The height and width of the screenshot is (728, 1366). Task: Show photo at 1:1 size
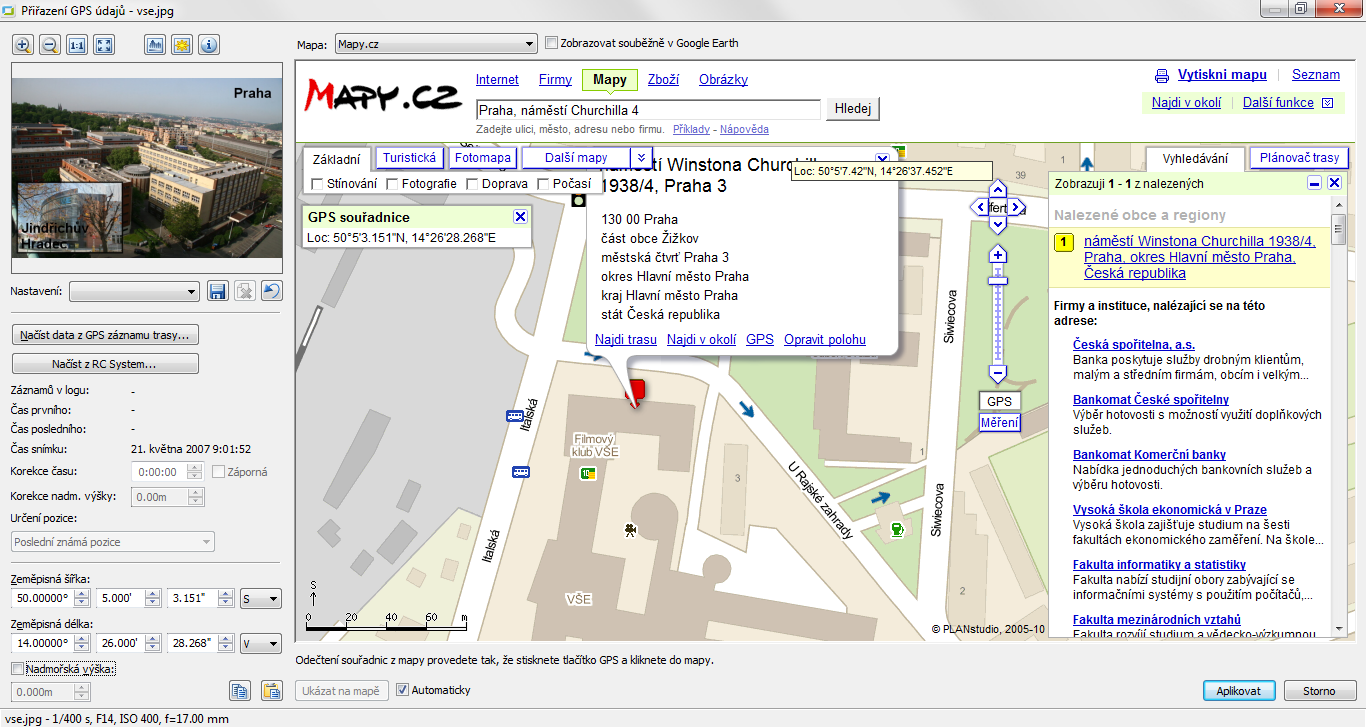[x=77, y=45]
